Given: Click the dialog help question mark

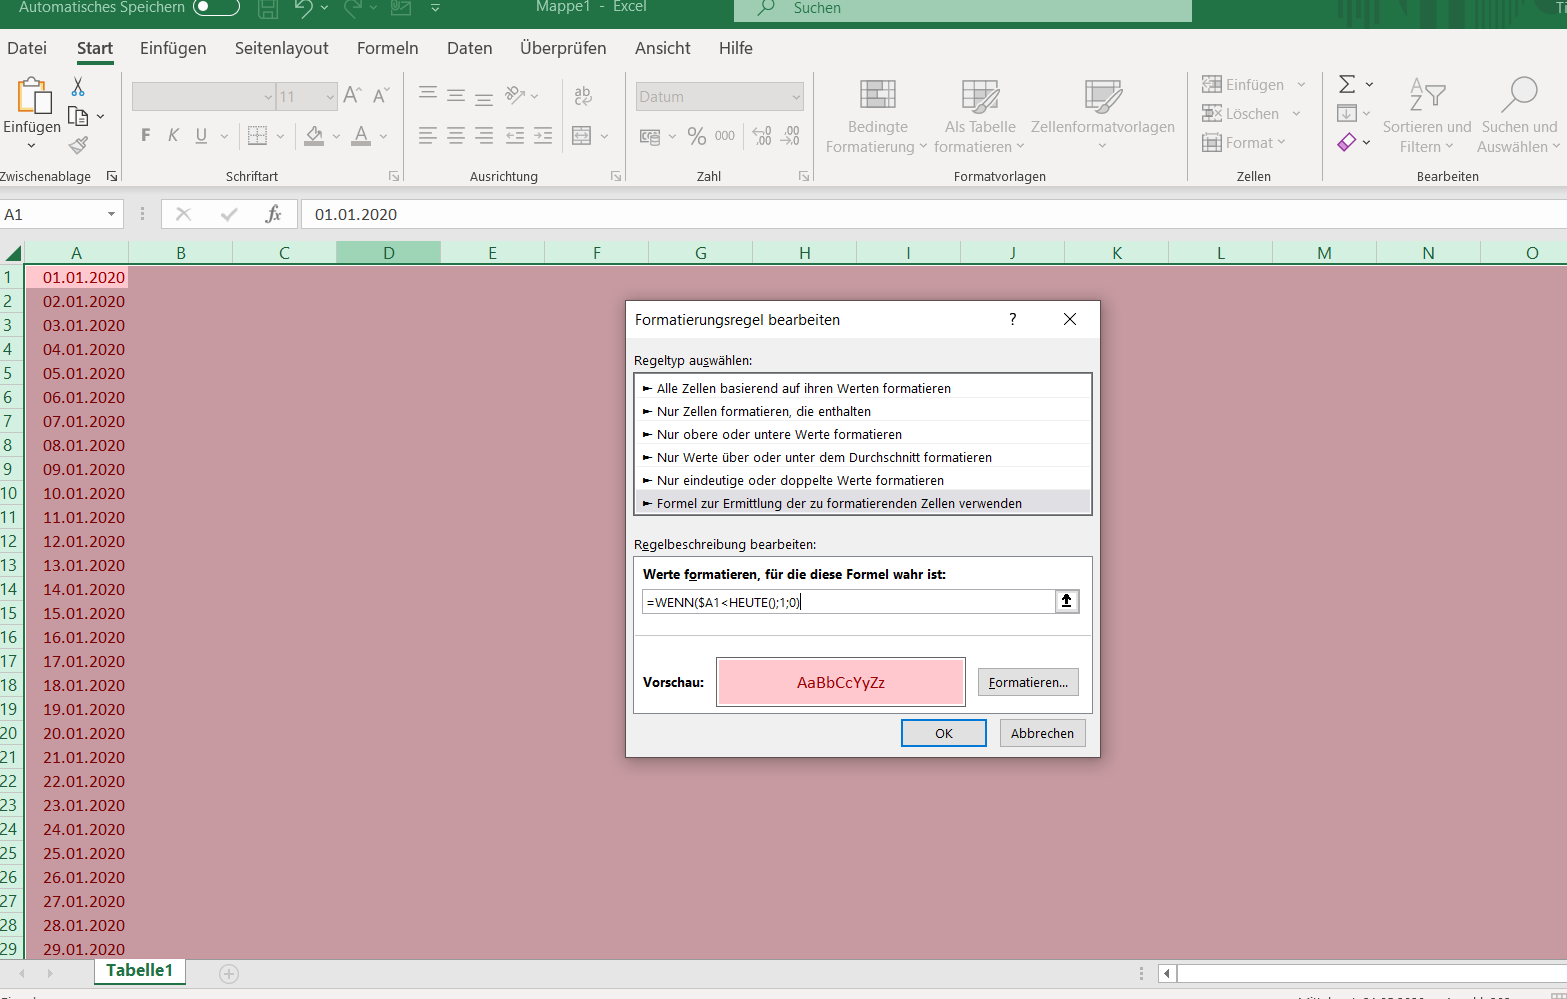Looking at the screenshot, I should (1013, 319).
